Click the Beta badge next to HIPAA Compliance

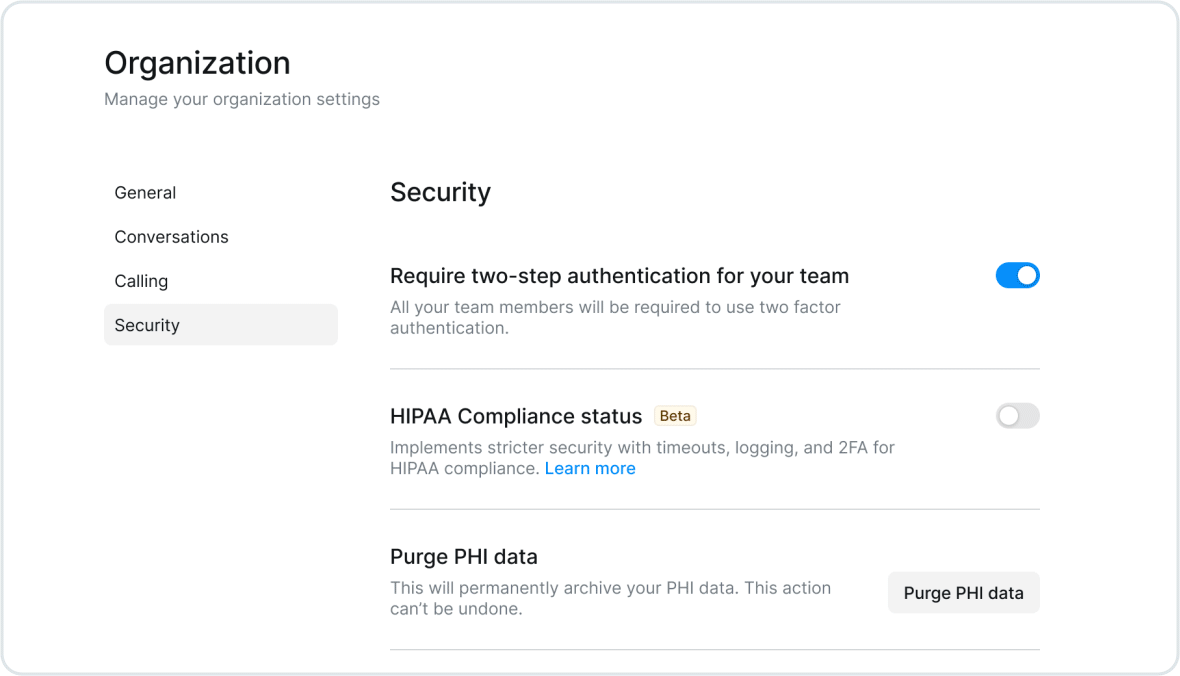(675, 416)
